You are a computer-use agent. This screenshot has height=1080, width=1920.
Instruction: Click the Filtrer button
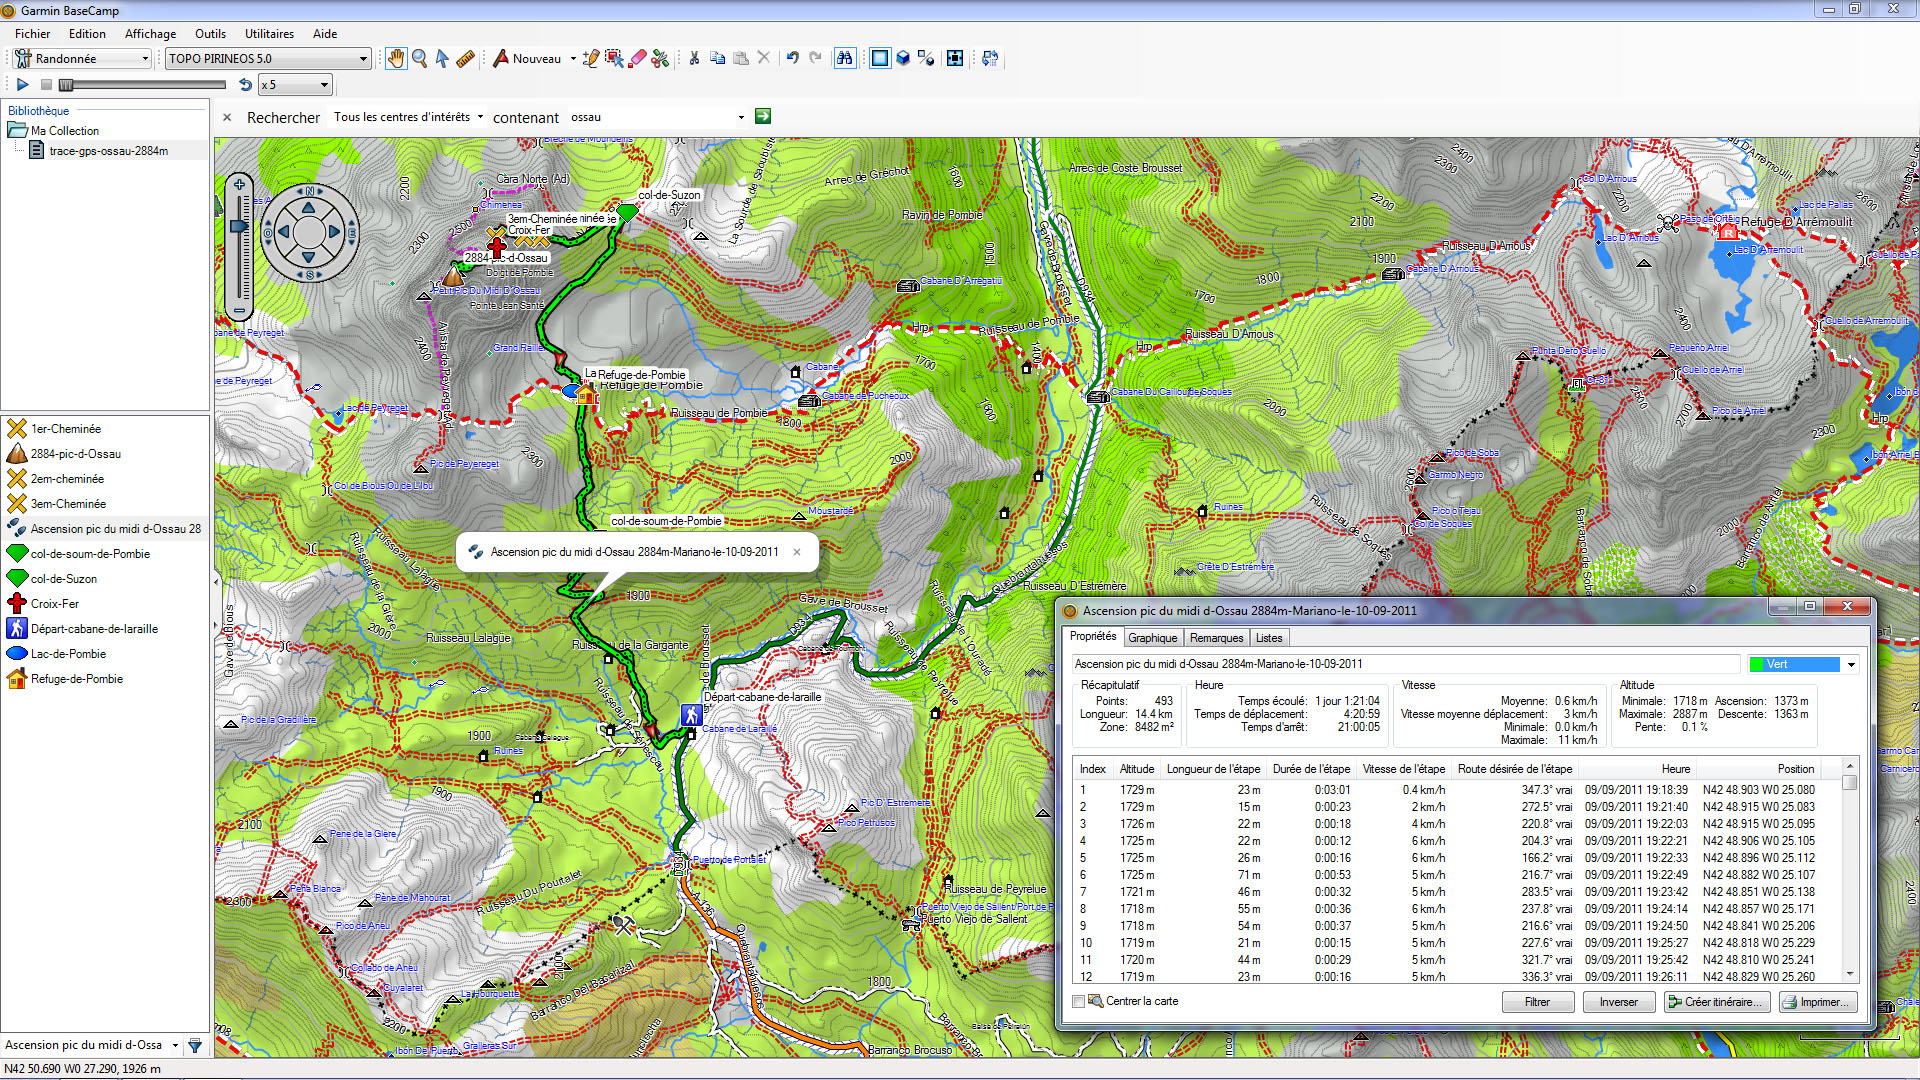(1538, 1002)
